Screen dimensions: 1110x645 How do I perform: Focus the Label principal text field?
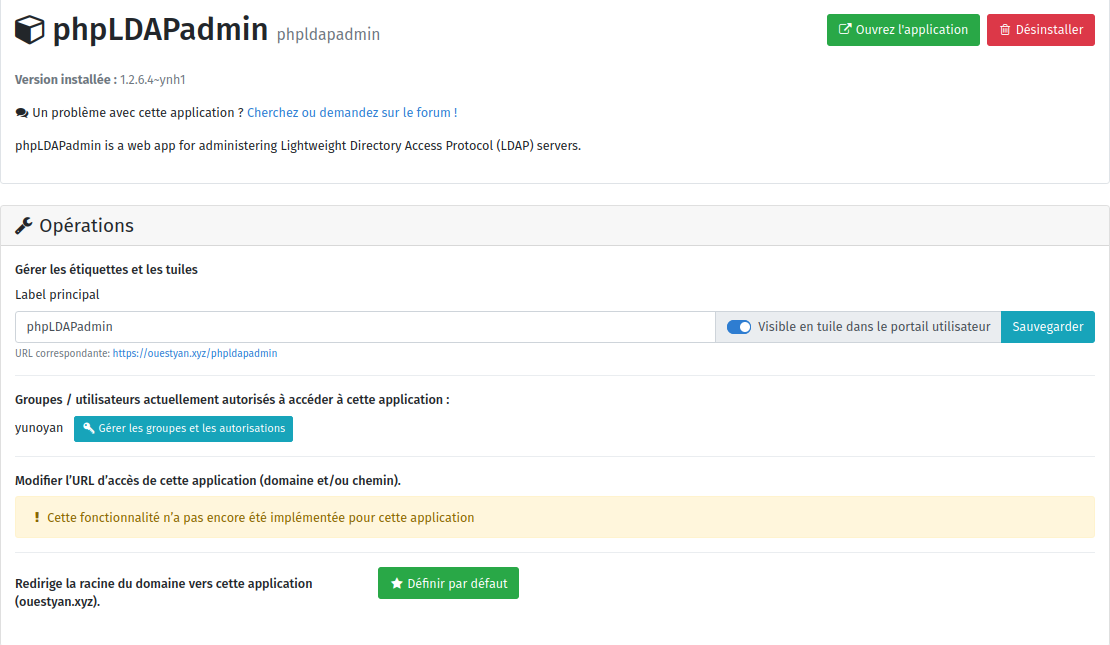point(365,327)
